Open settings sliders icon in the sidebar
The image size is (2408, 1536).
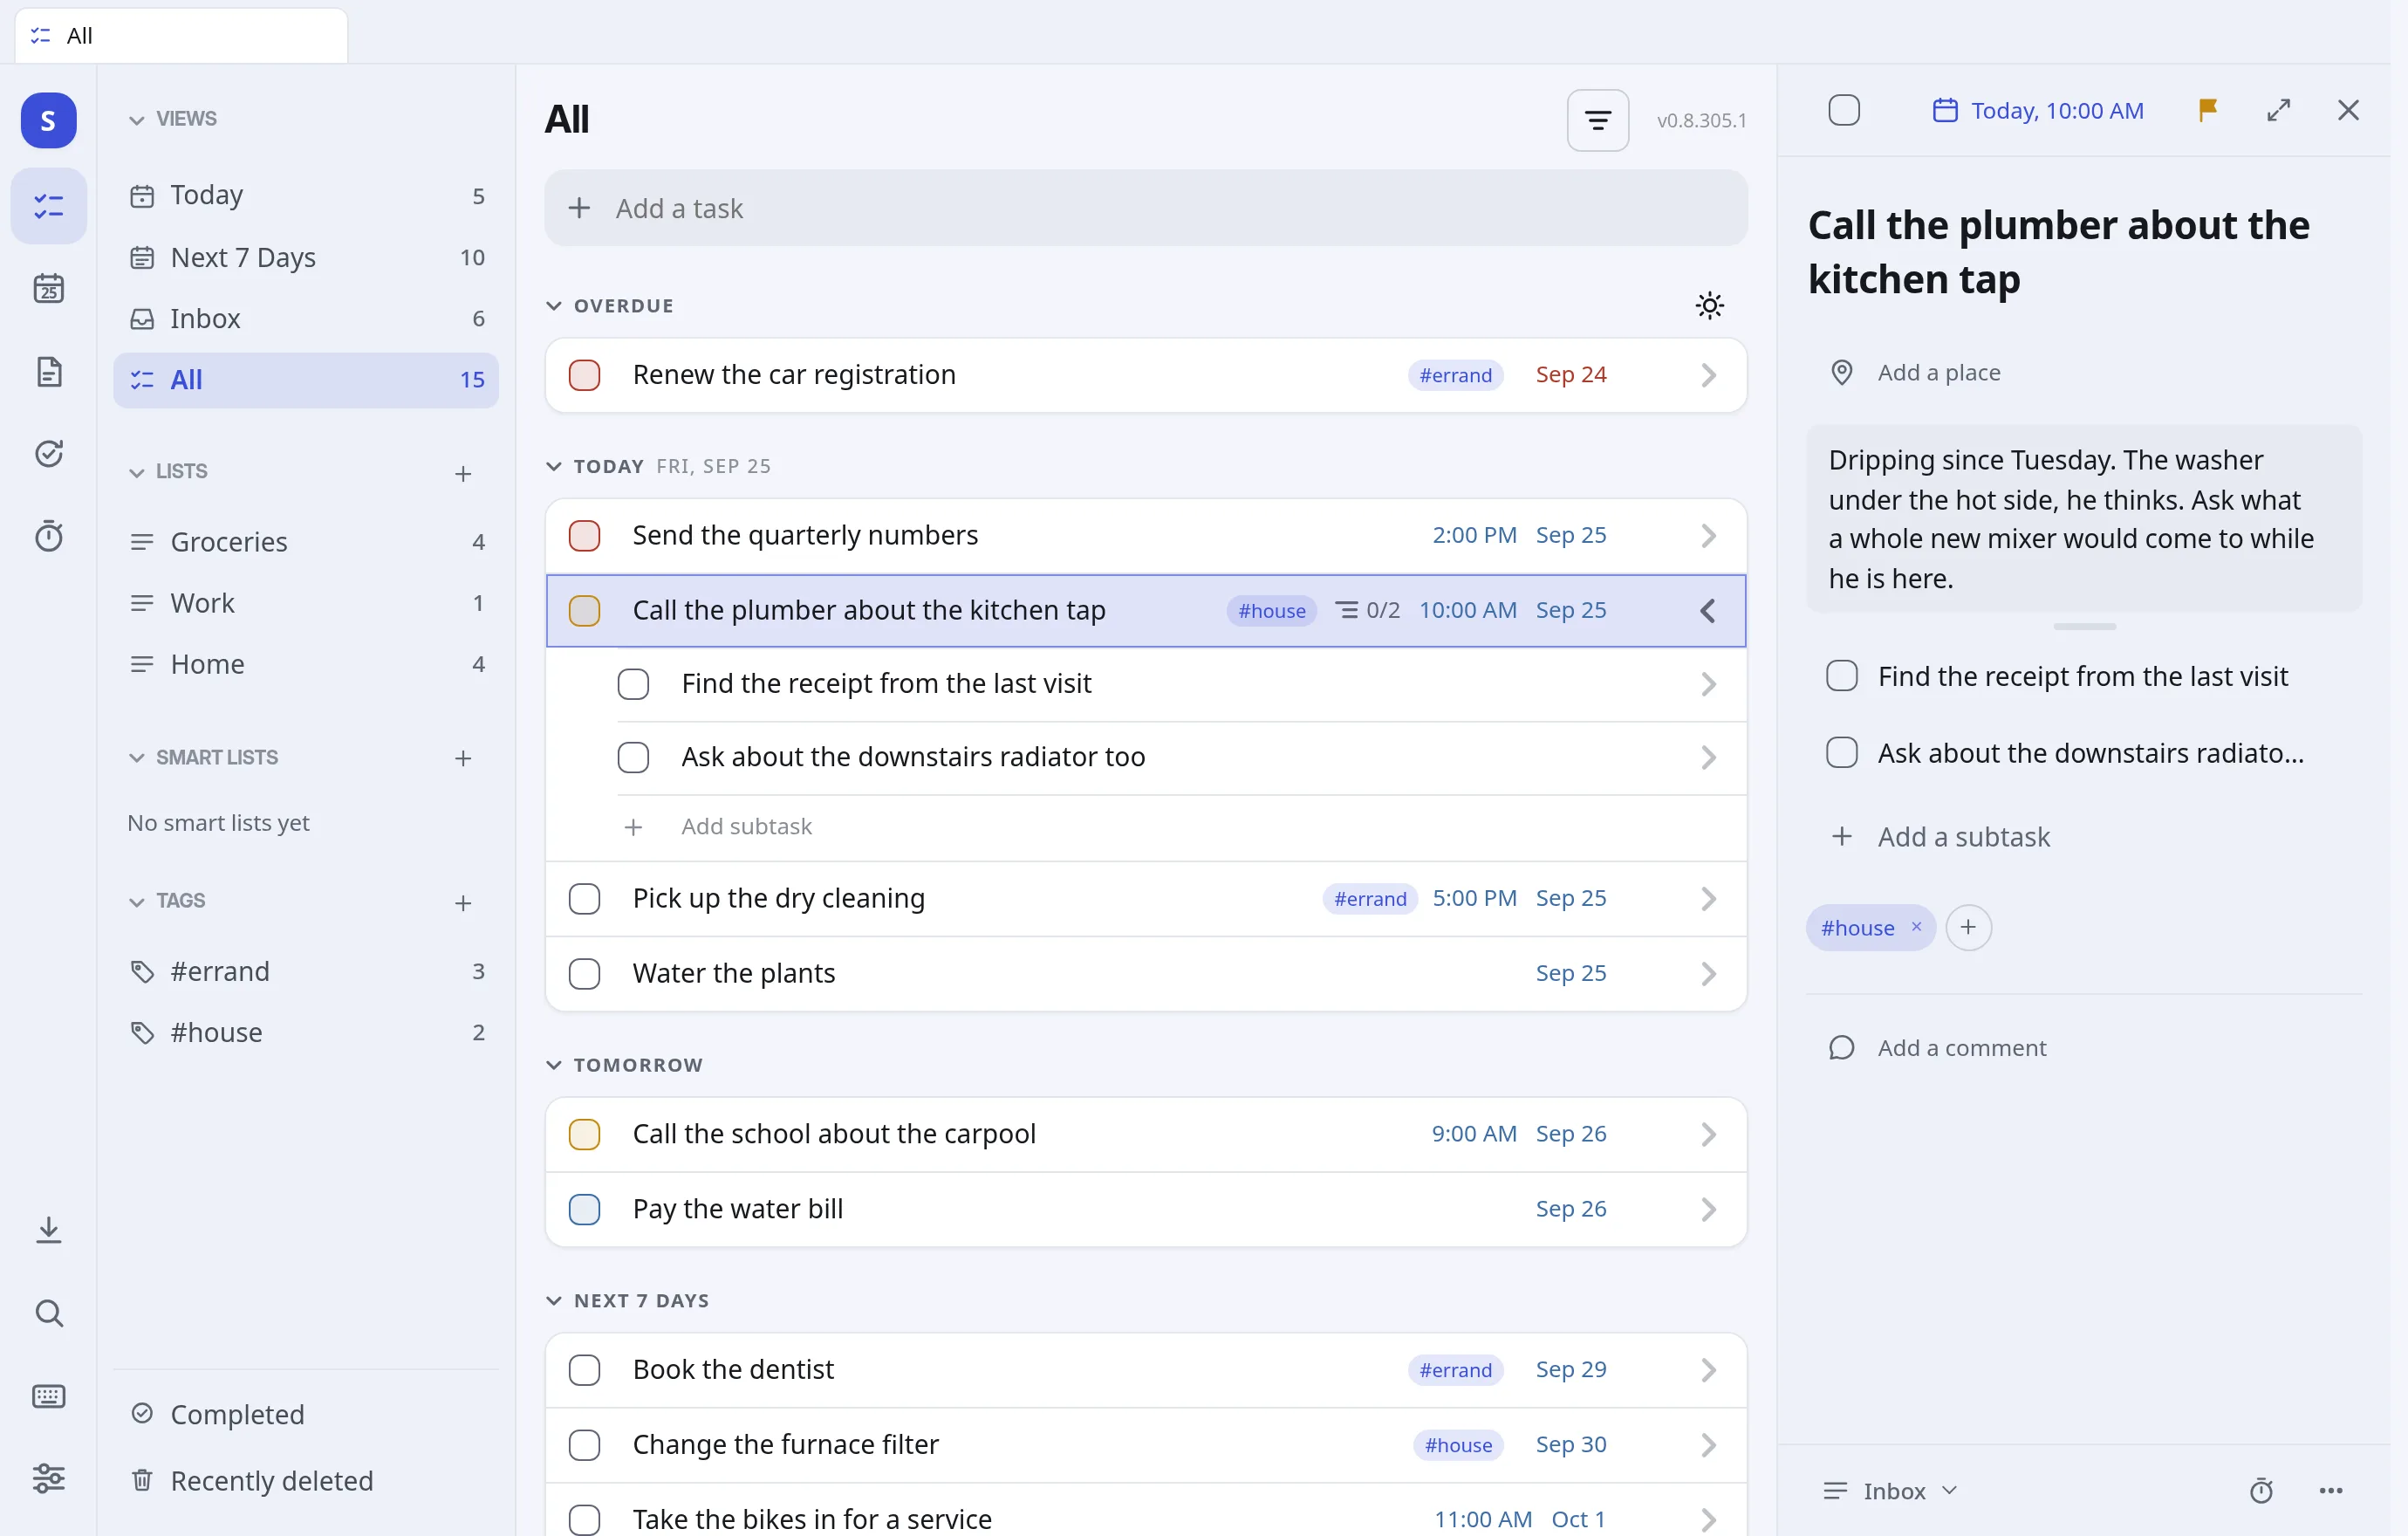(48, 1478)
